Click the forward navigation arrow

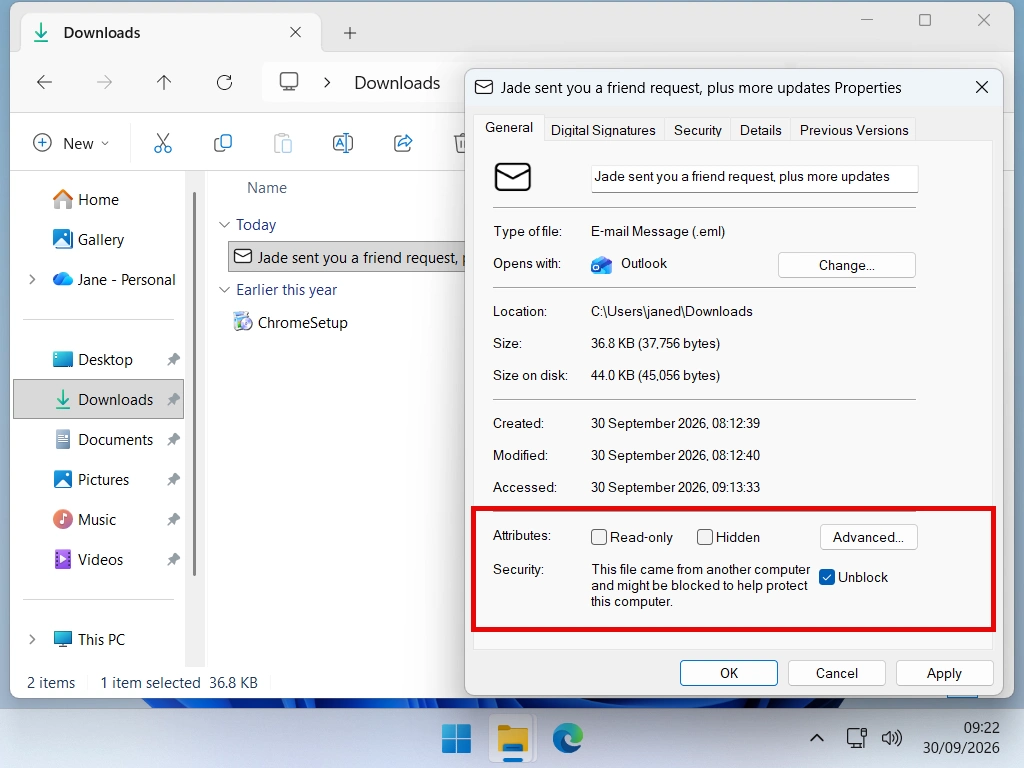pos(104,82)
